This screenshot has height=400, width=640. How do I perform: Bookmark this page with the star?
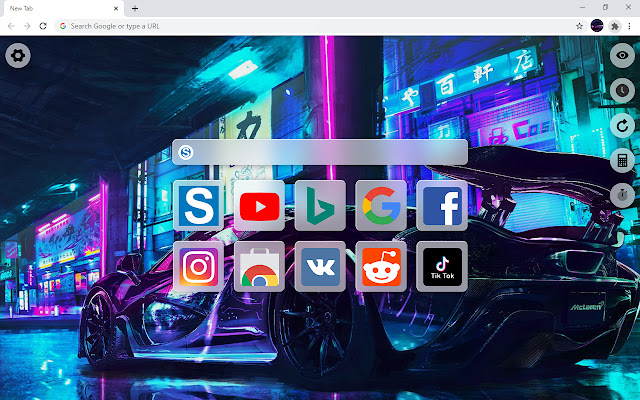(x=579, y=26)
